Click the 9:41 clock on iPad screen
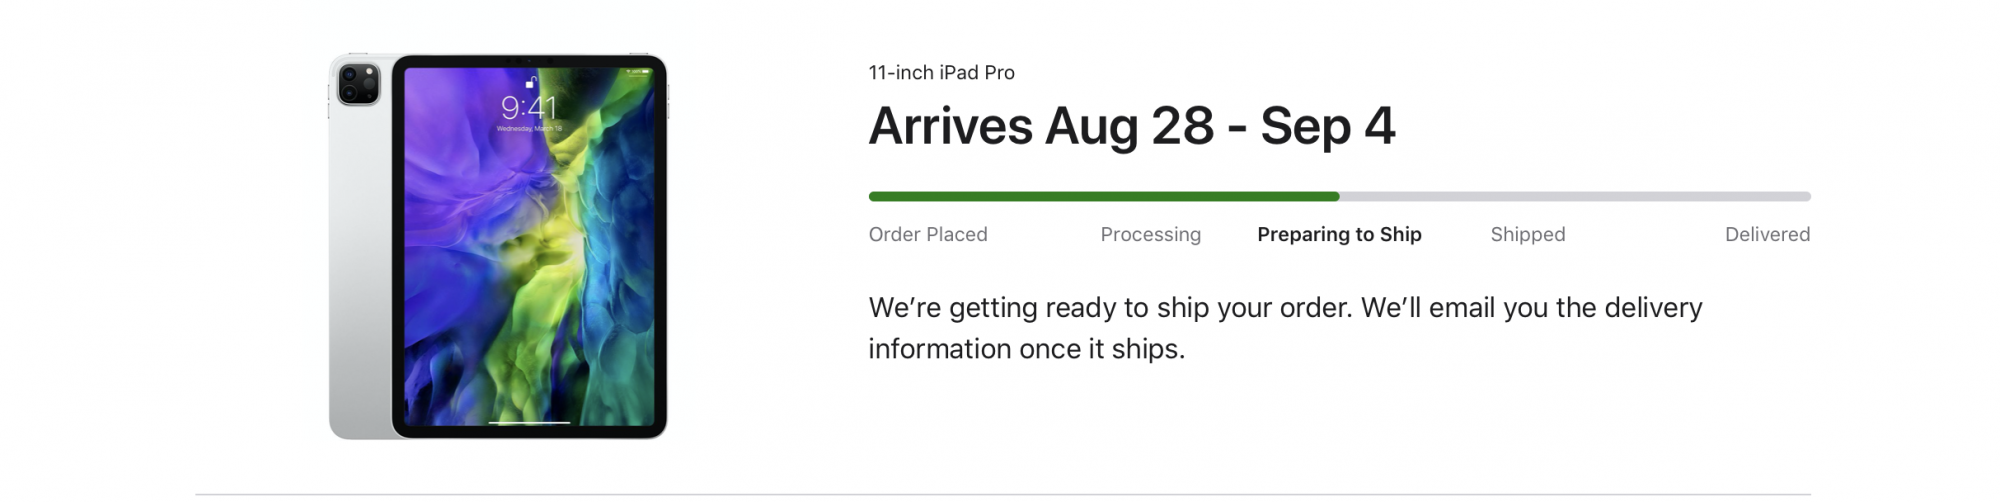Image resolution: width=2000 pixels, height=502 pixels. pos(528,107)
